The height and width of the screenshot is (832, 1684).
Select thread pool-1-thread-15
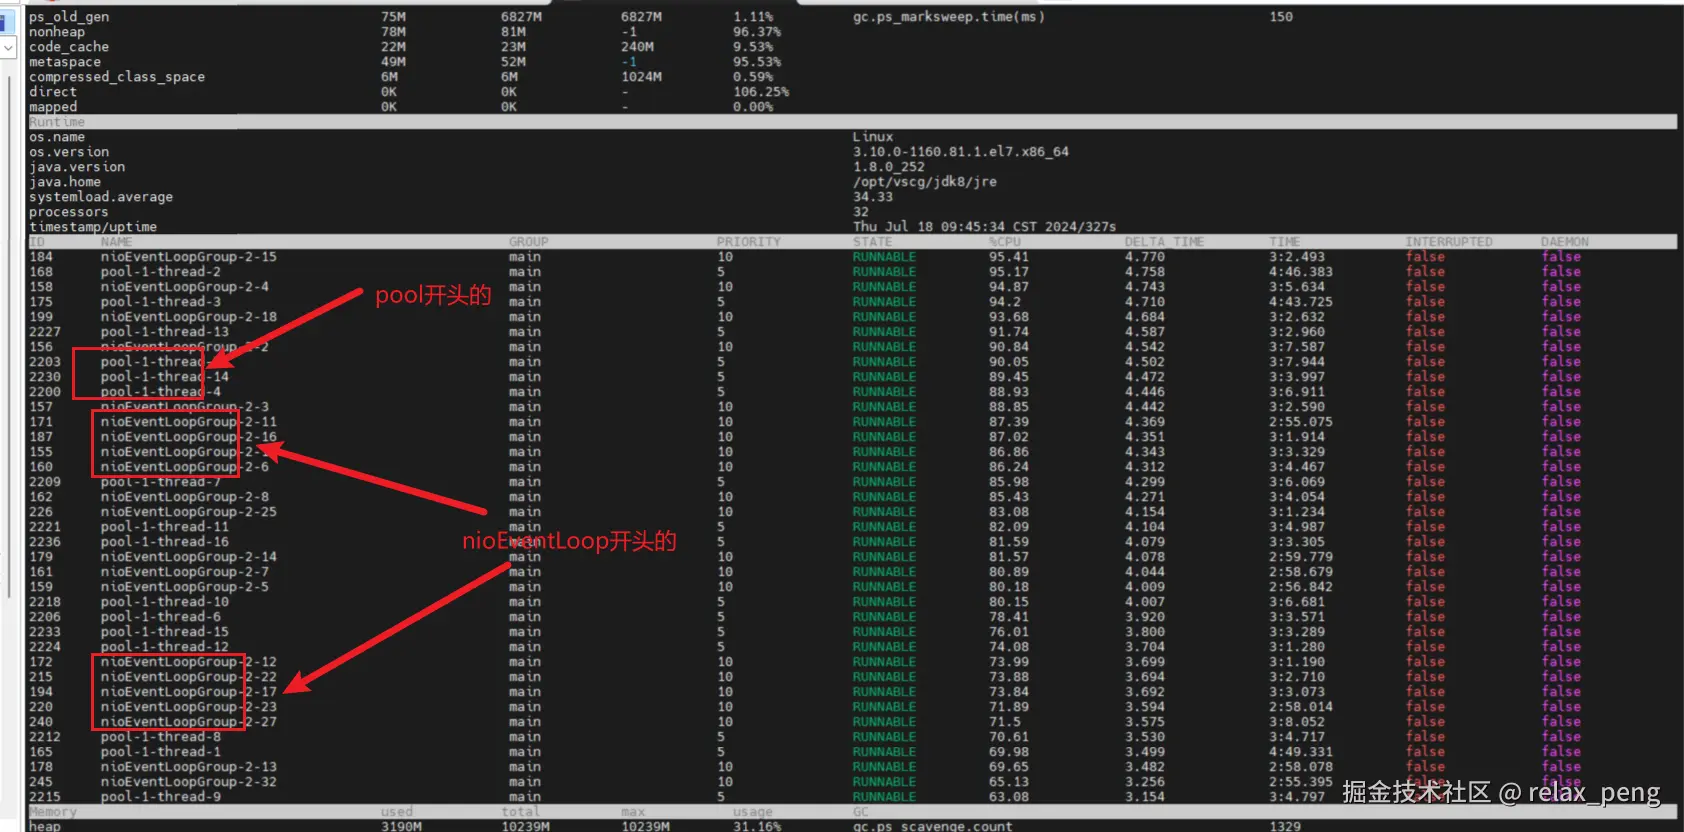pyautogui.click(x=164, y=632)
